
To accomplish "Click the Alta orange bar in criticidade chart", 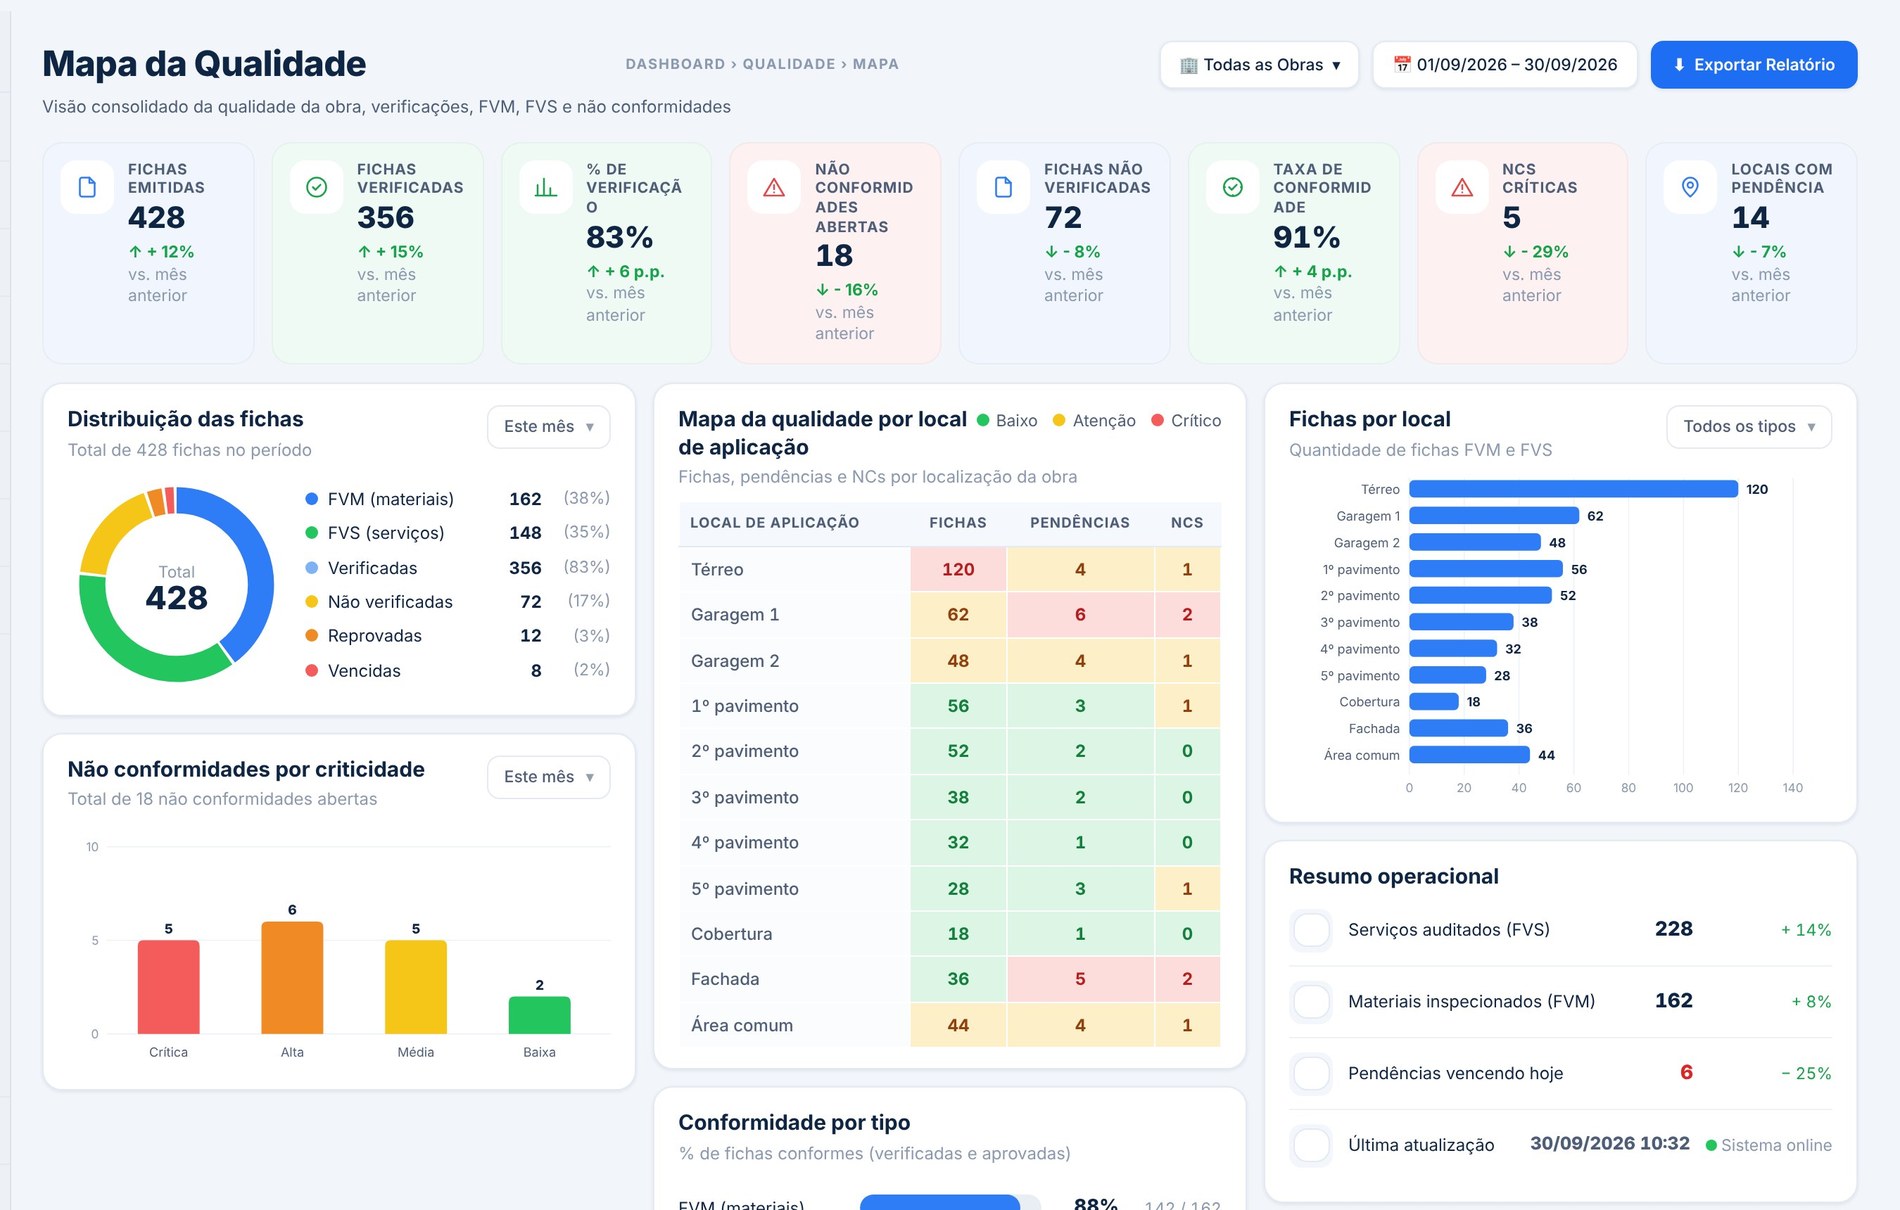I will (292, 977).
